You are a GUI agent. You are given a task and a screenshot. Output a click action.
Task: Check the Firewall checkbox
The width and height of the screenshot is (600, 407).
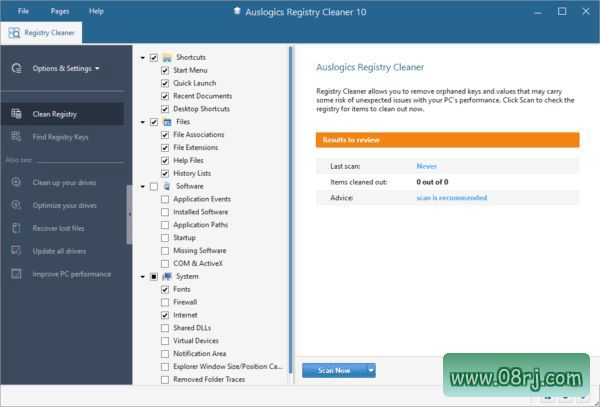click(x=165, y=302)
